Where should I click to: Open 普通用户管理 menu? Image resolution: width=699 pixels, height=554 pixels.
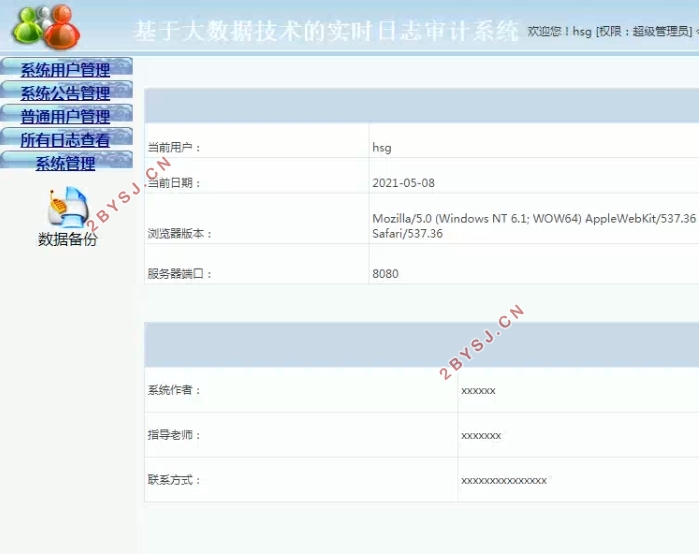pos(66,117)
